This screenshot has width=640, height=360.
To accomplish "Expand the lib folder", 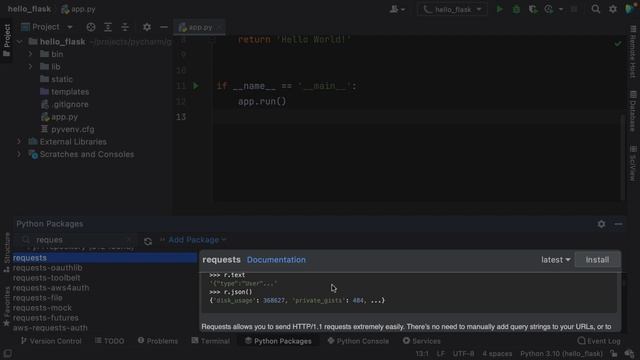I will tap(30, 67).
